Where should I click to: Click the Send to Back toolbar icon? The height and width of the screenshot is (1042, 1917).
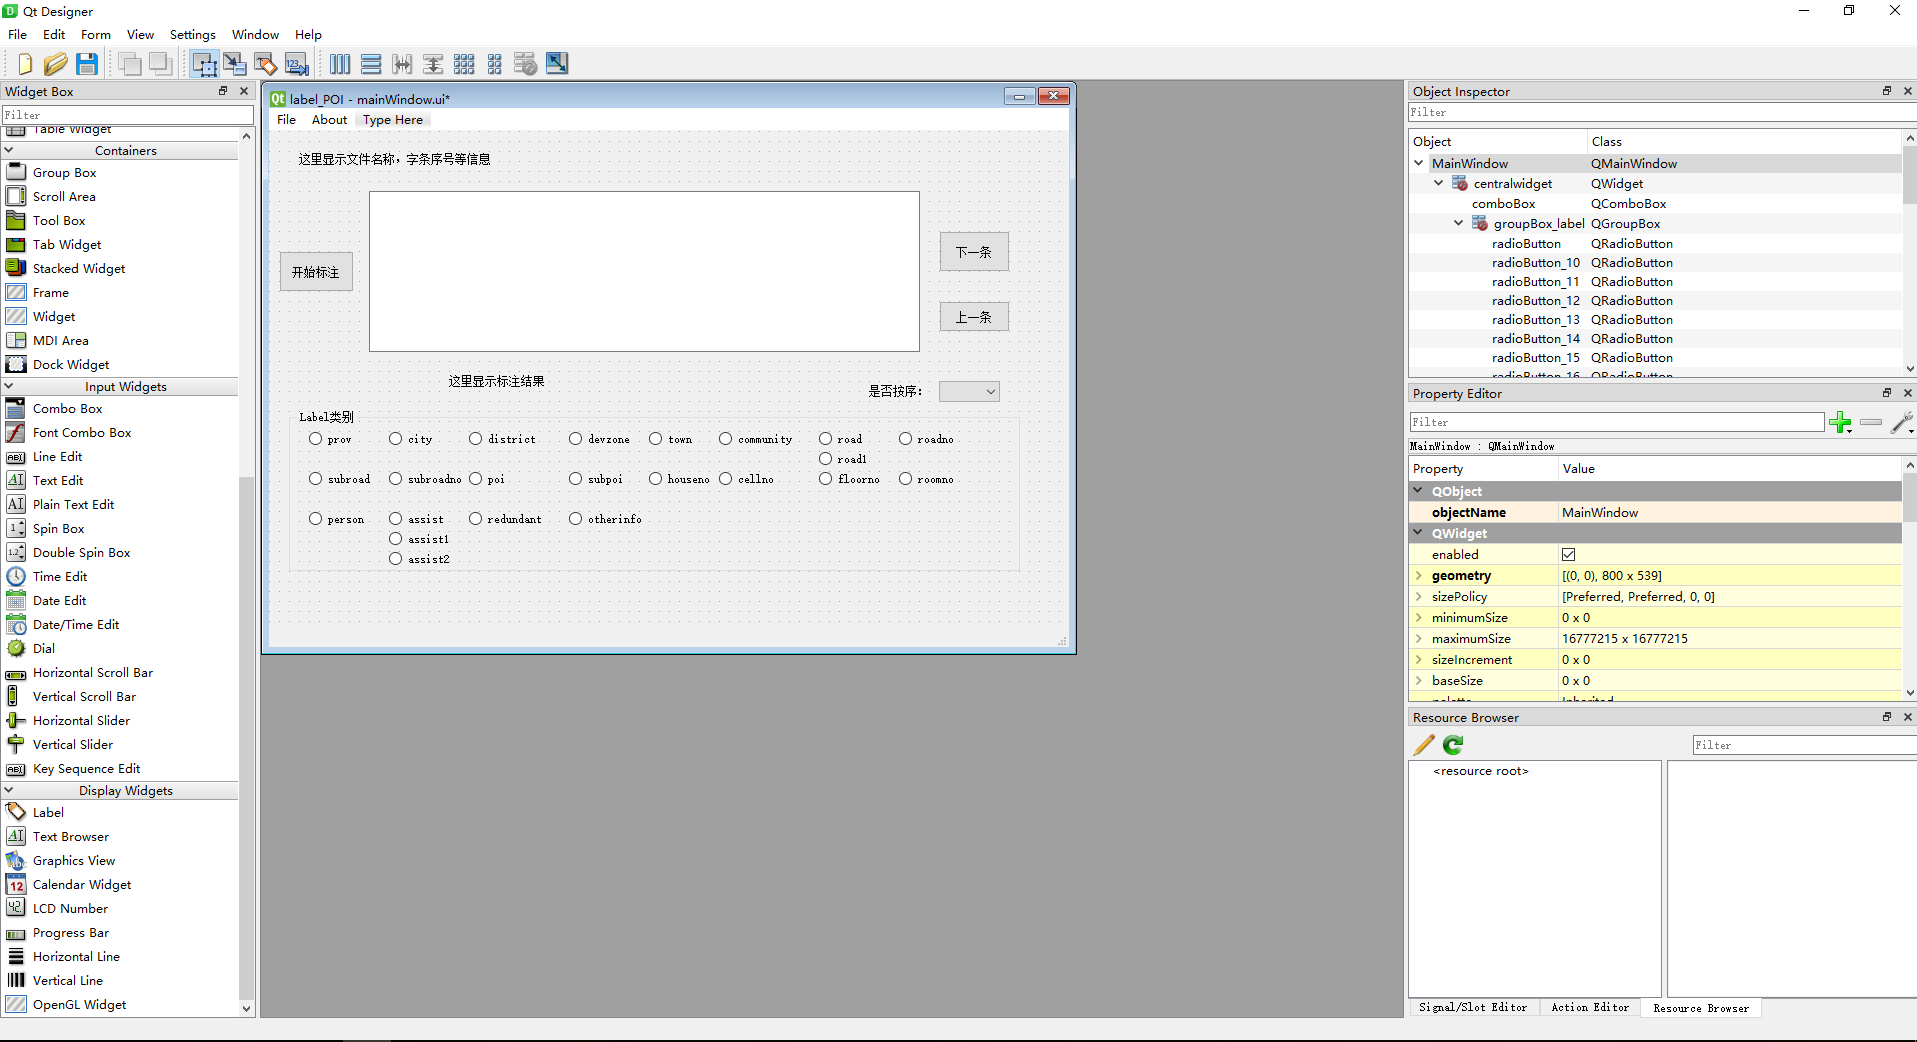pos(130,64)
